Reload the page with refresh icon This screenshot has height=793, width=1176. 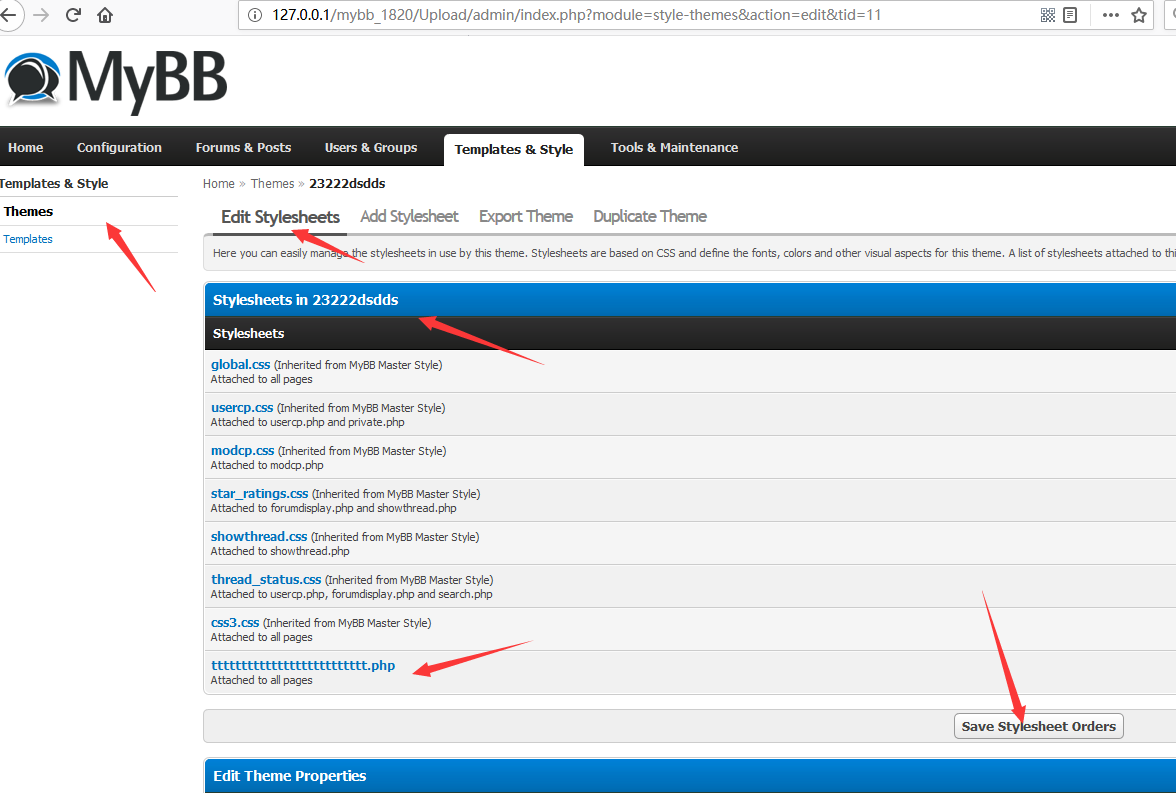[74, 15]
